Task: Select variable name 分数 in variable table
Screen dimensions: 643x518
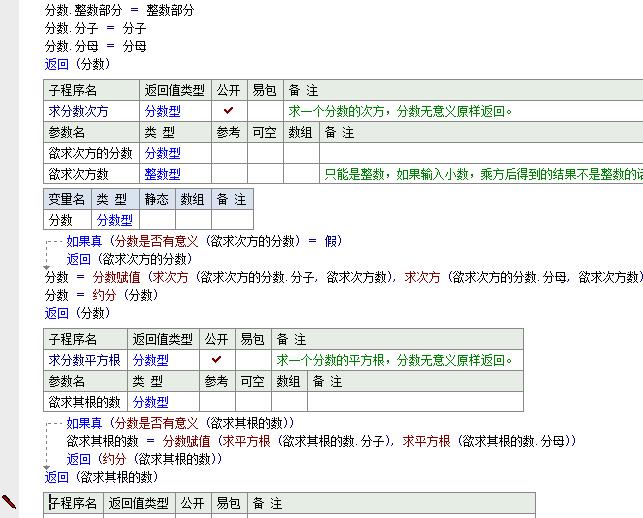Action: click(x=60, y=220)
